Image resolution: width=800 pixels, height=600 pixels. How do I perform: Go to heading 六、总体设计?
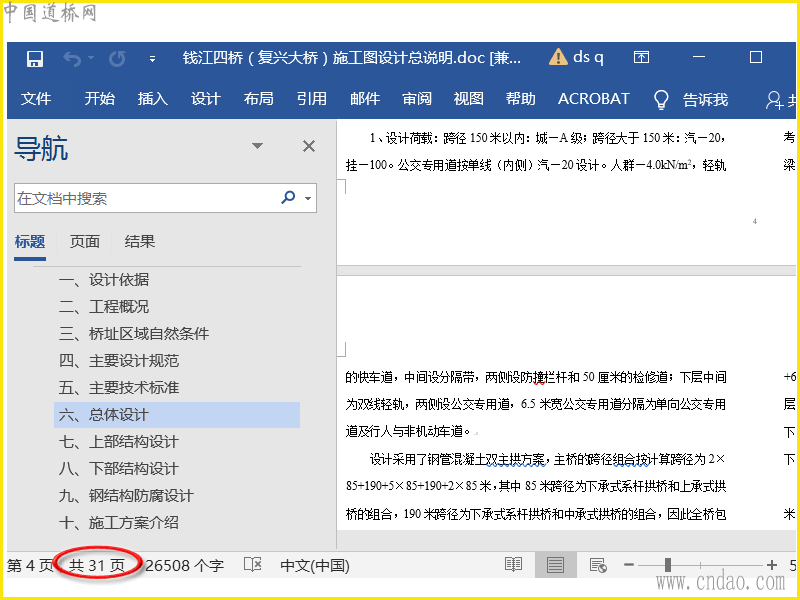coord(177,415)
